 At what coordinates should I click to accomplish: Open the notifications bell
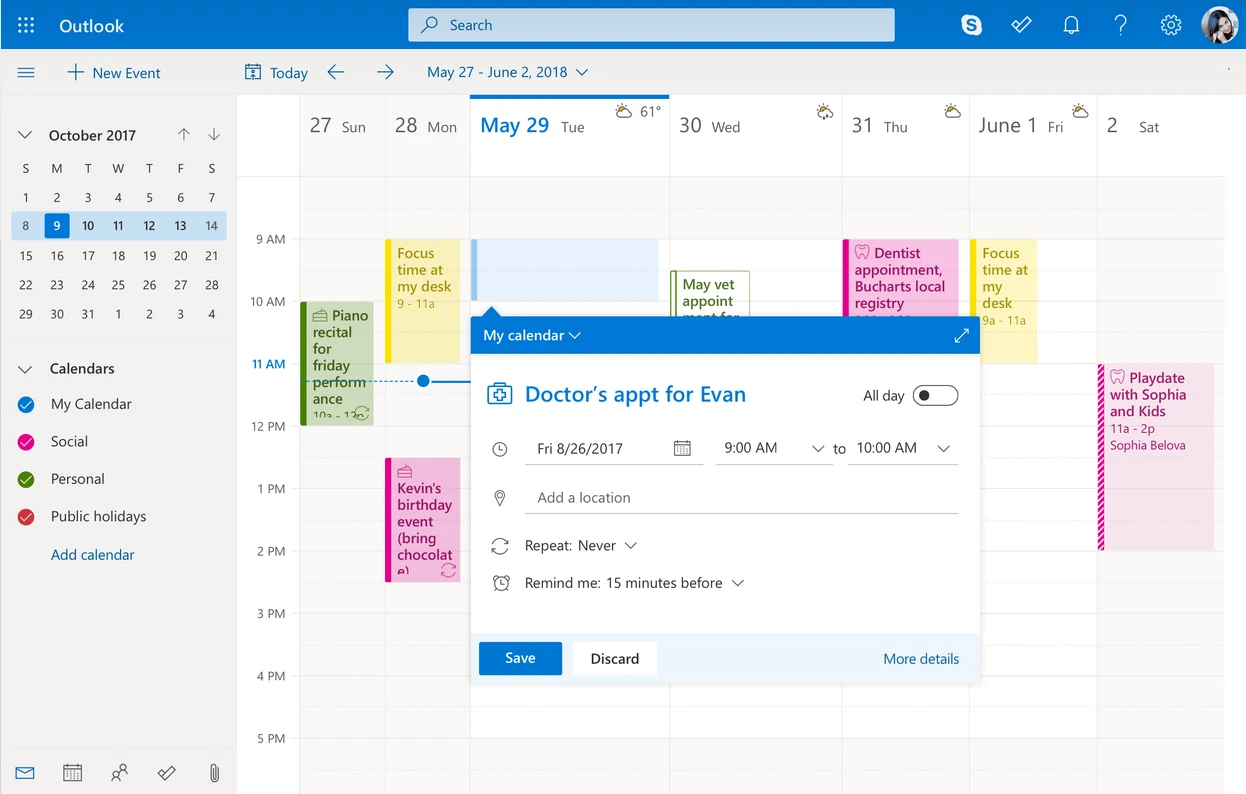(1071, 25)
